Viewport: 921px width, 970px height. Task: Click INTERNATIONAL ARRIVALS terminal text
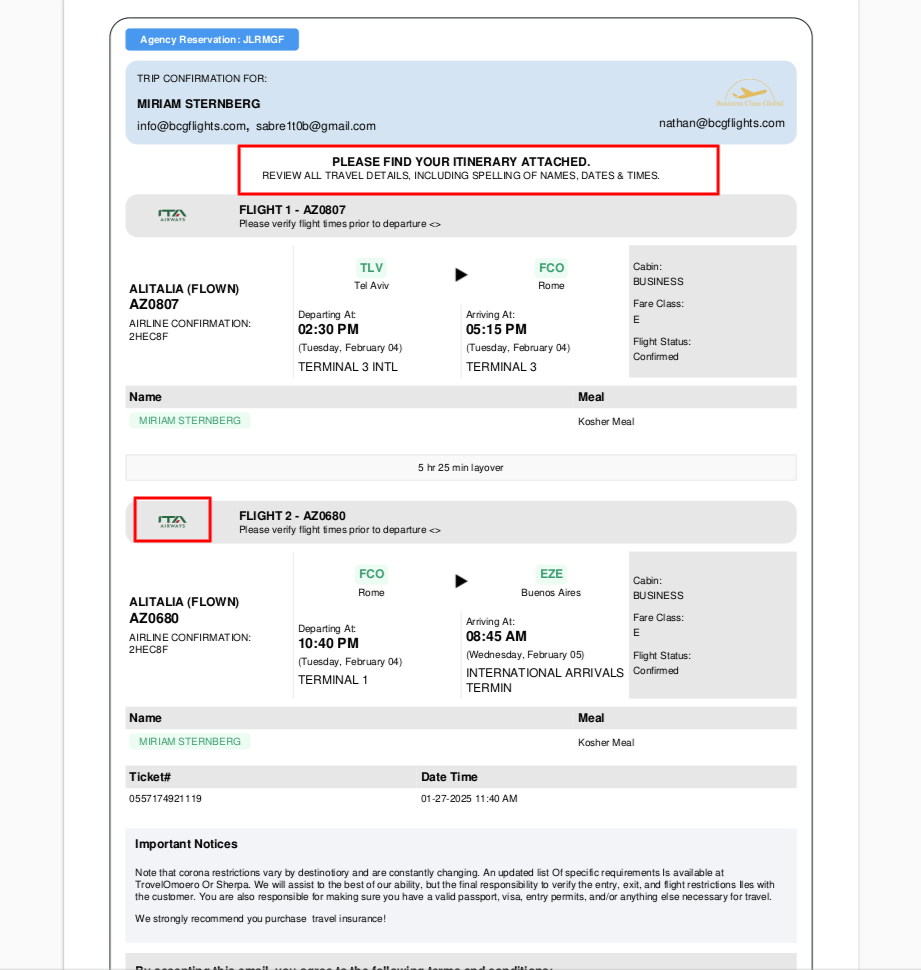click(x=545, y=680)
